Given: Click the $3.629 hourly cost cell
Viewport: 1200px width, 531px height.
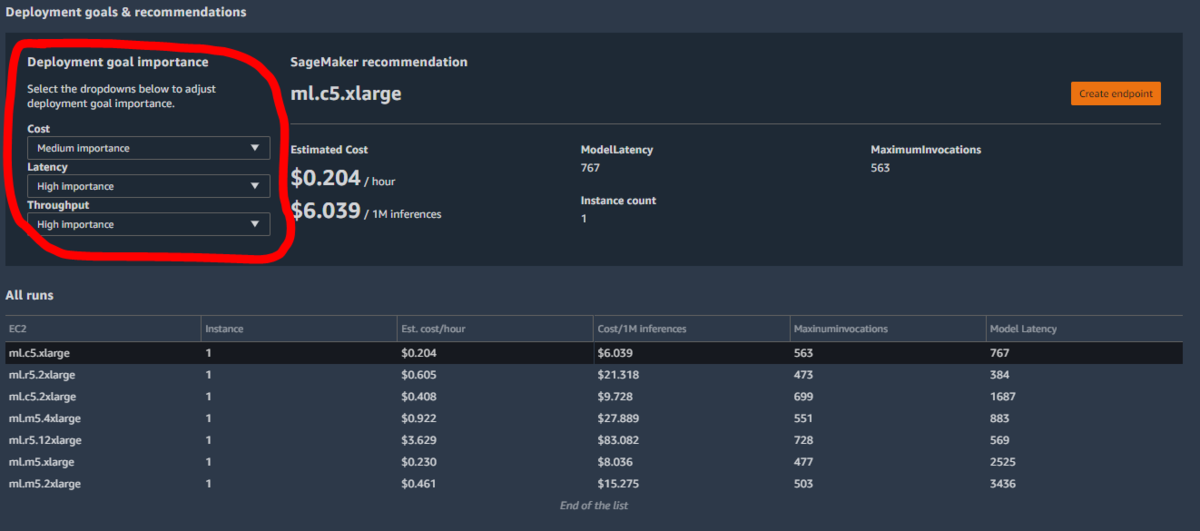Looking at the screenshot, I should coord(419,440).
